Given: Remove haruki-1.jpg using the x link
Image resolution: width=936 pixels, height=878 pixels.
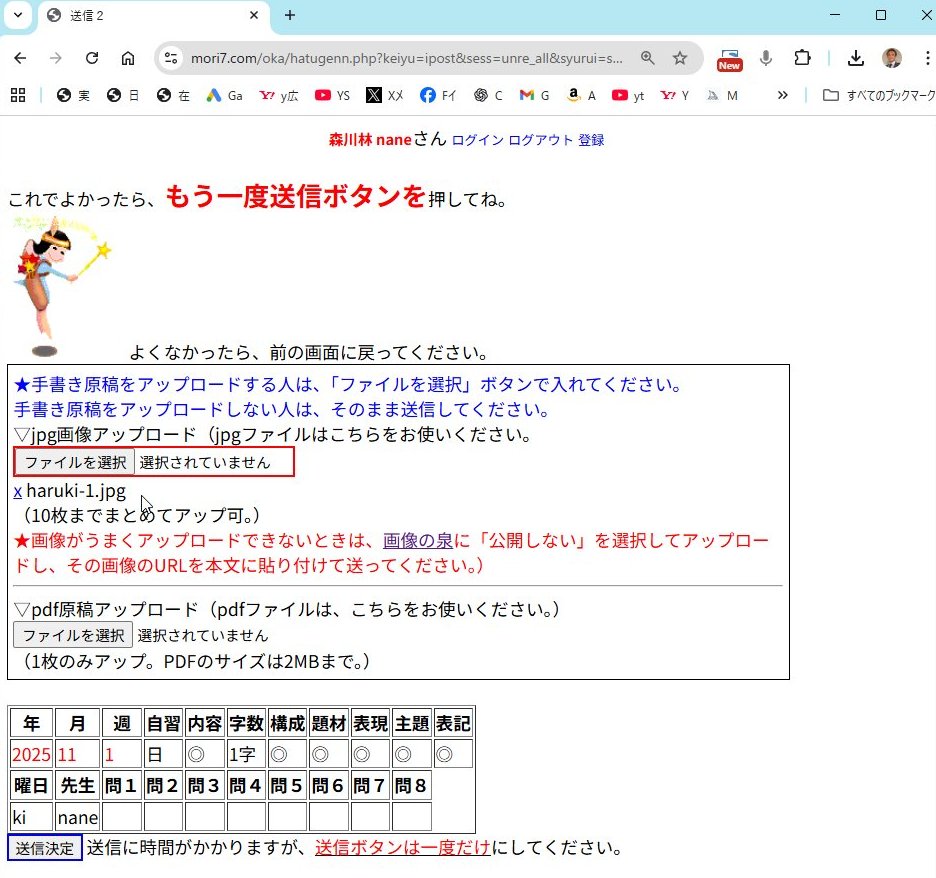Looking at the screenshot, I should click(17, 491).
